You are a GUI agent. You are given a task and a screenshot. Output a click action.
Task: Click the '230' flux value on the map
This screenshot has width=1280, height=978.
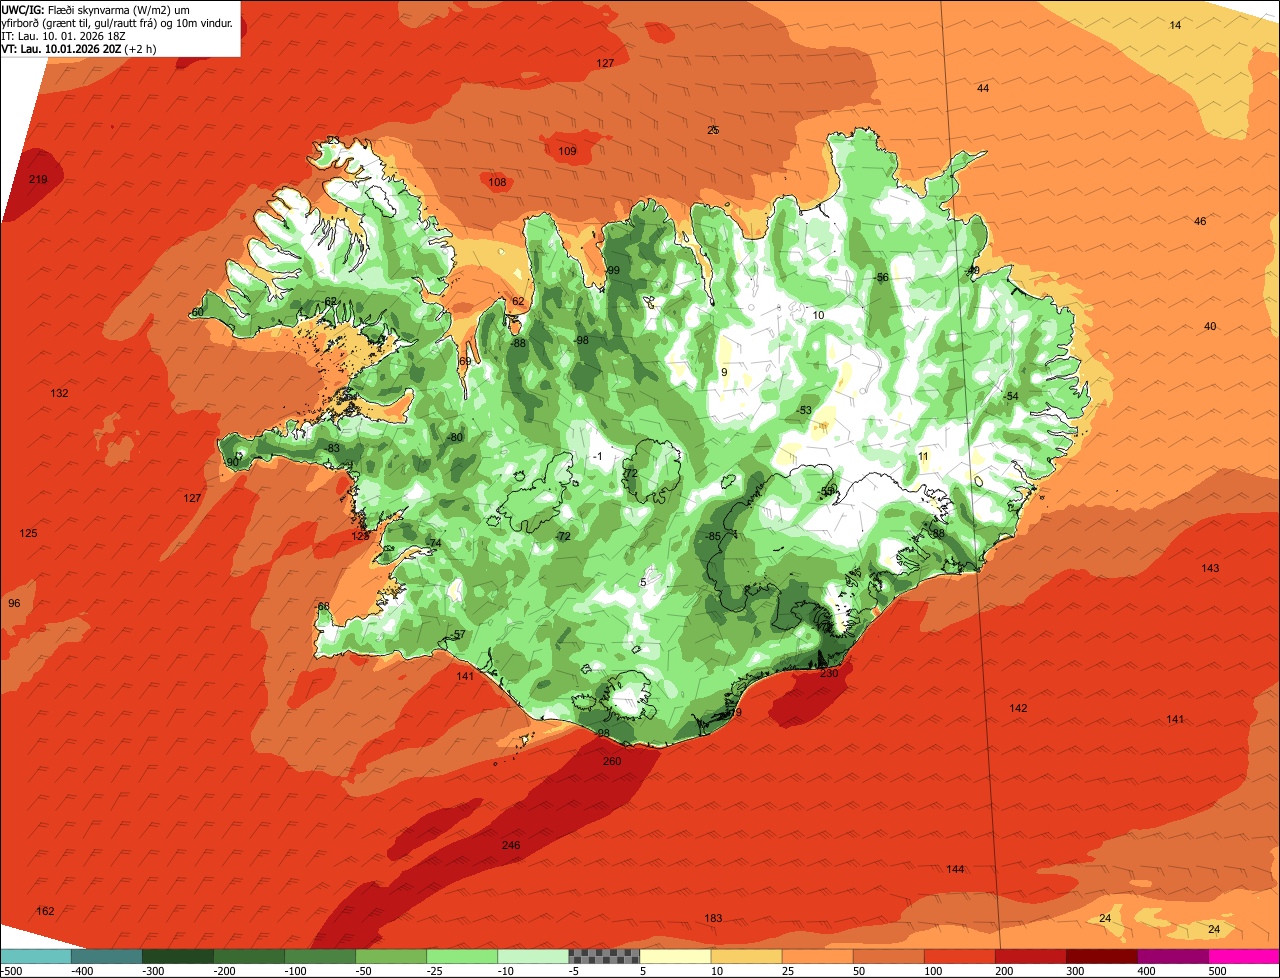pos(829,673)
